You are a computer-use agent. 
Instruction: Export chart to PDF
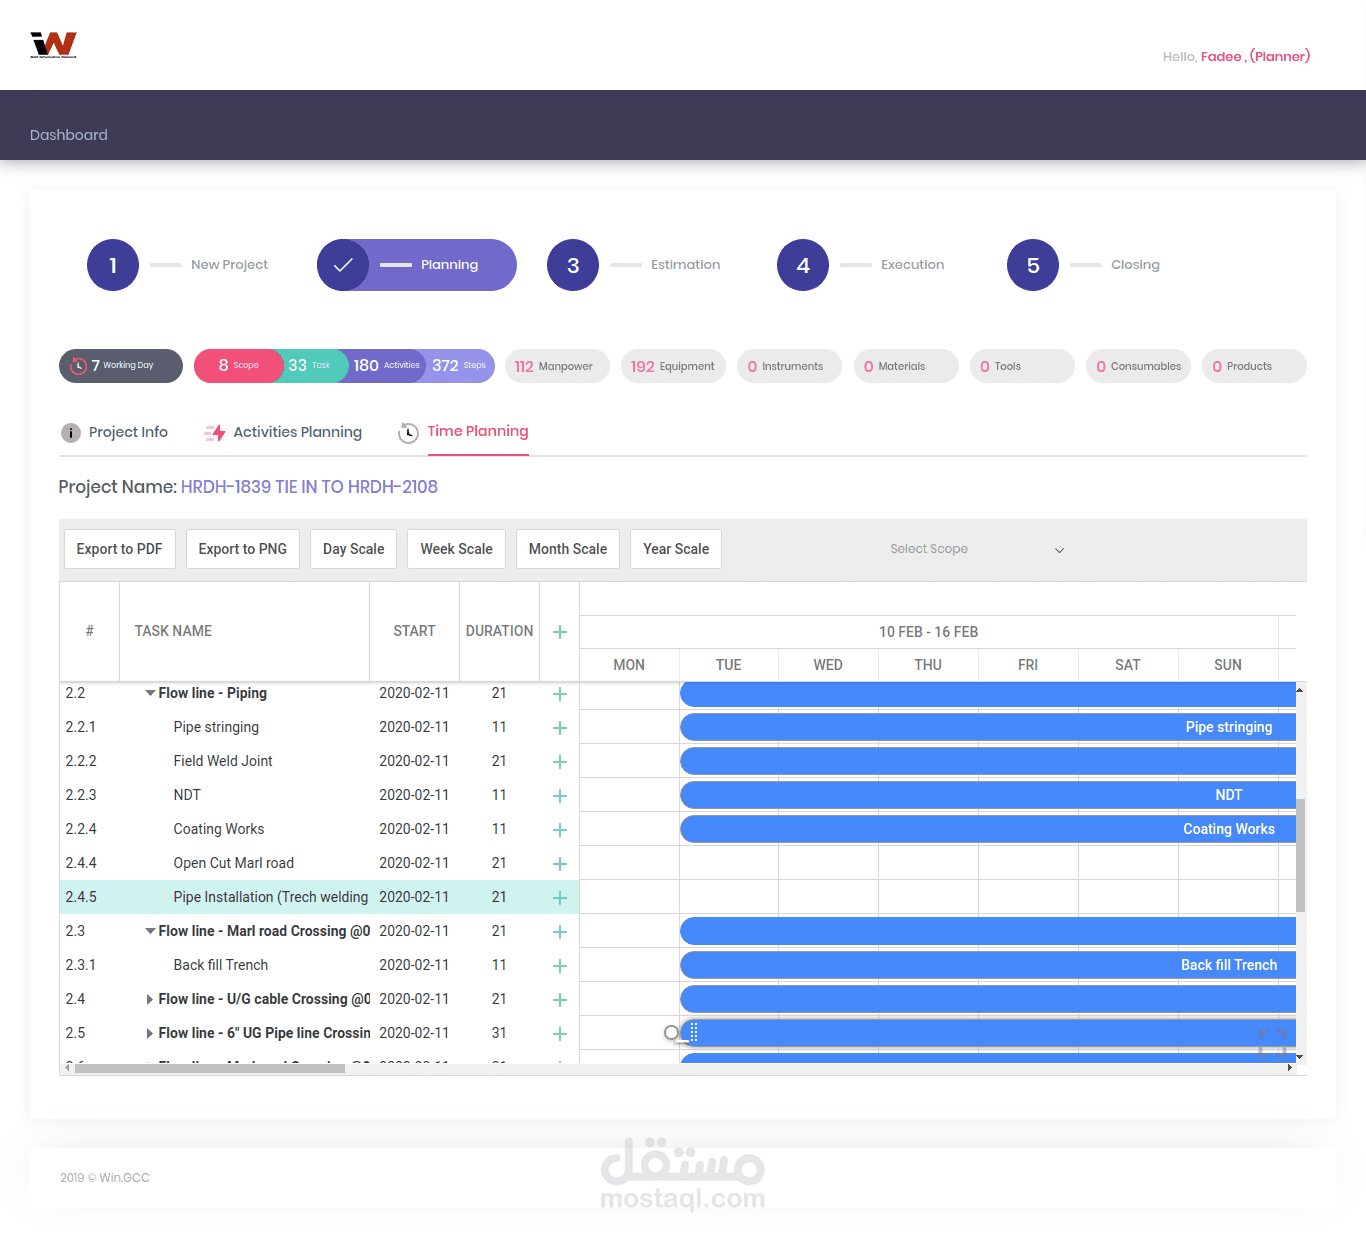119,549
